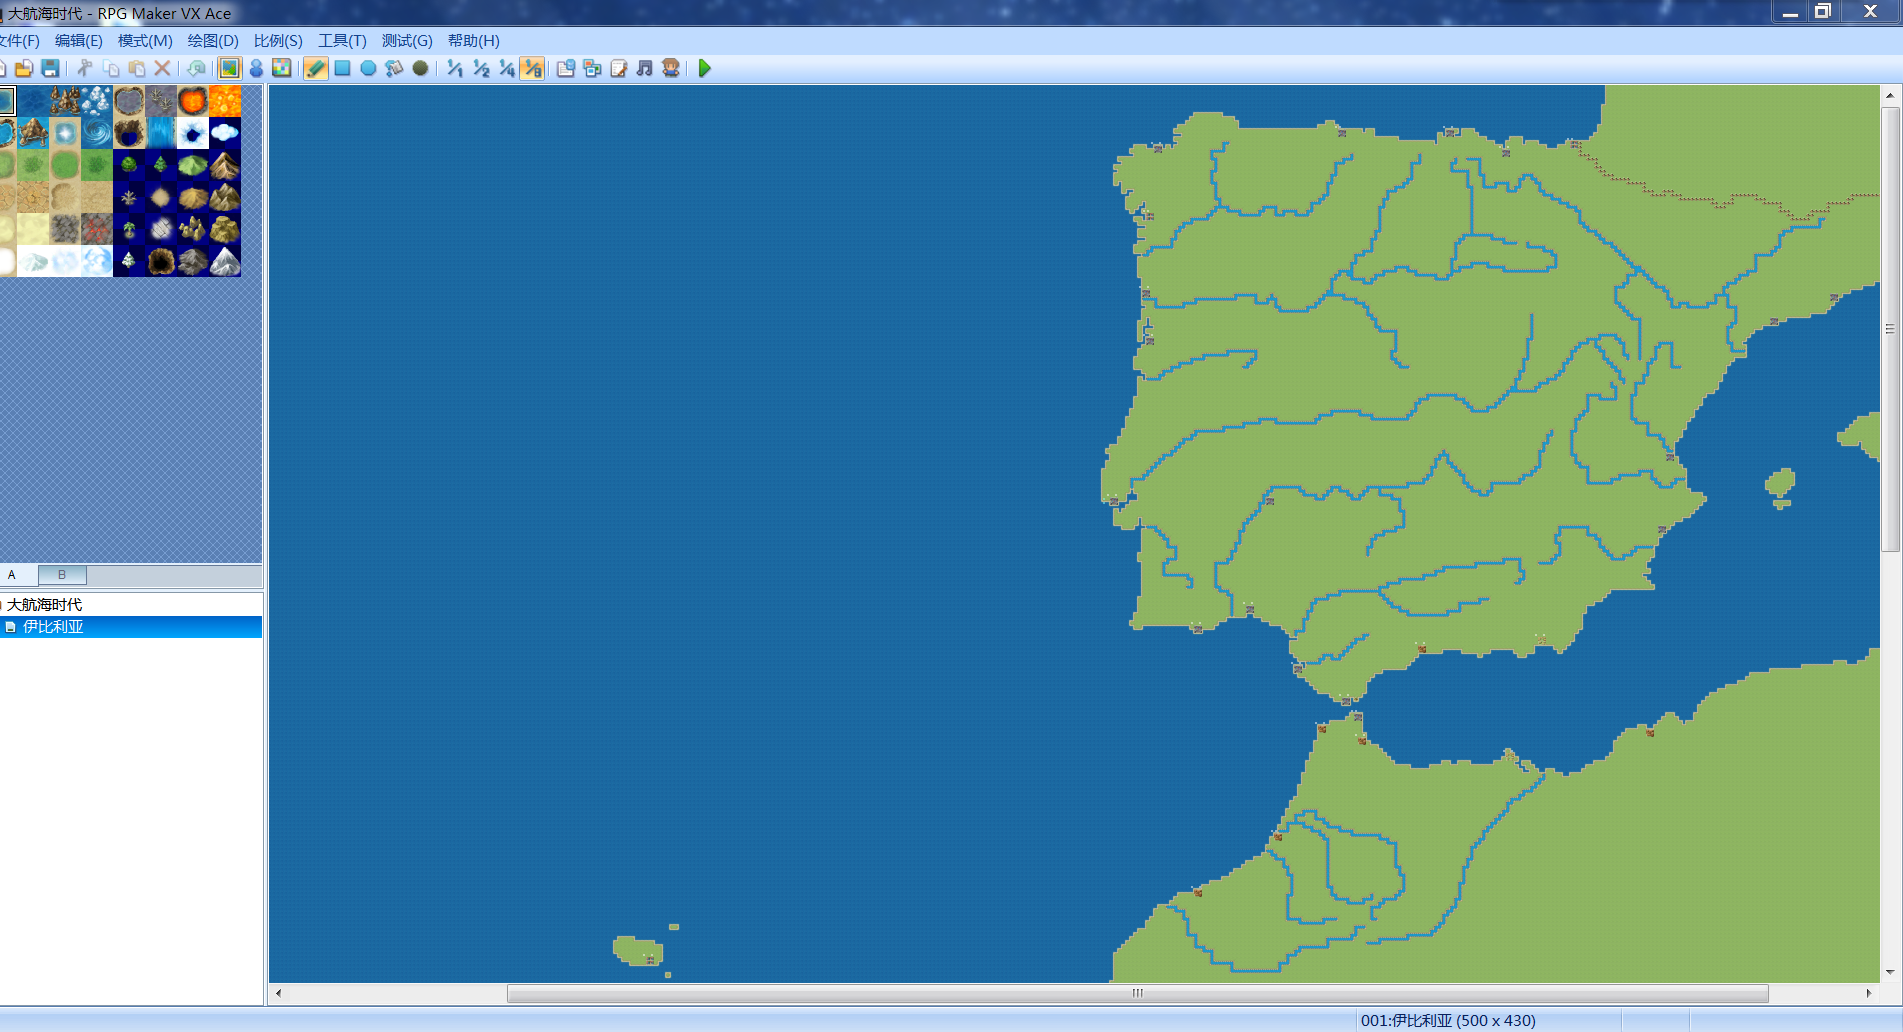
Task: Click the Copy toolbar icon
Action: [x=111, y=68]
